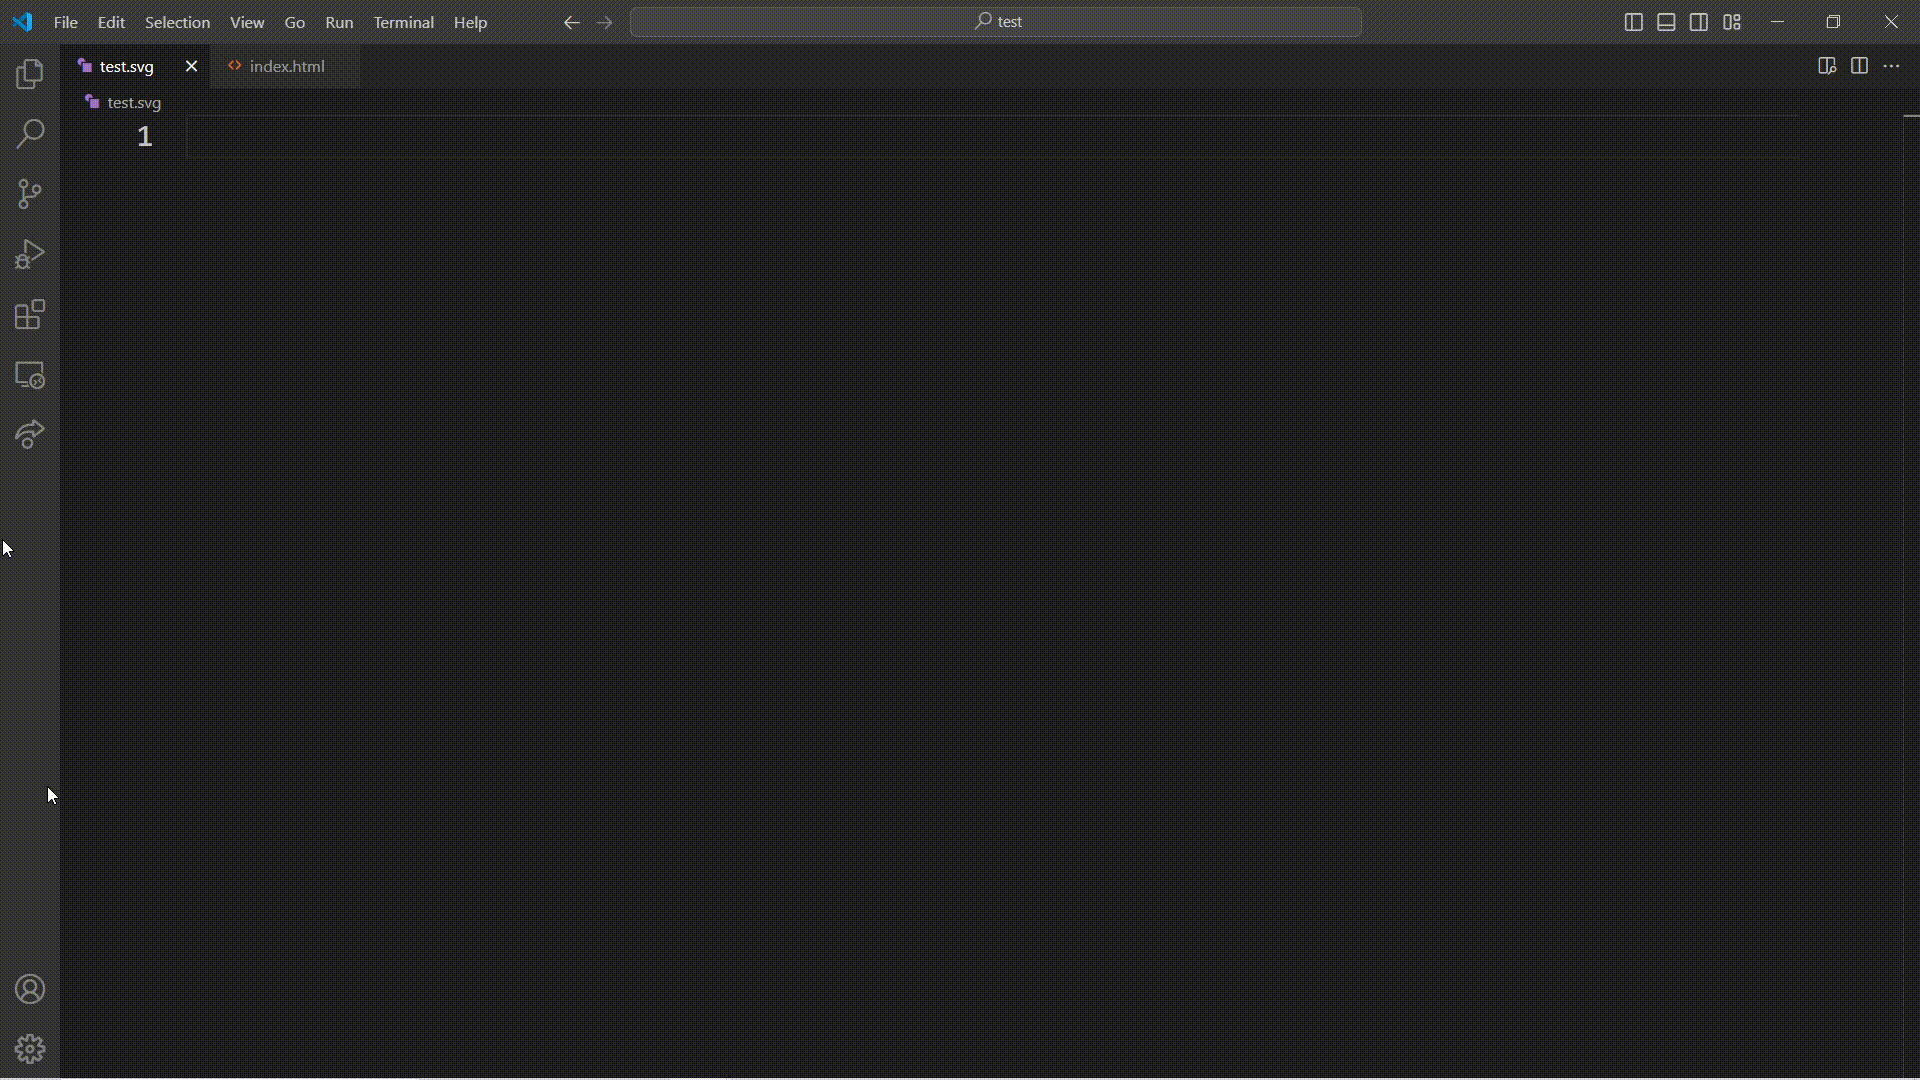Open Run and Debug view
This screenshot has height=1080, width=1920.
coord(30,254)
